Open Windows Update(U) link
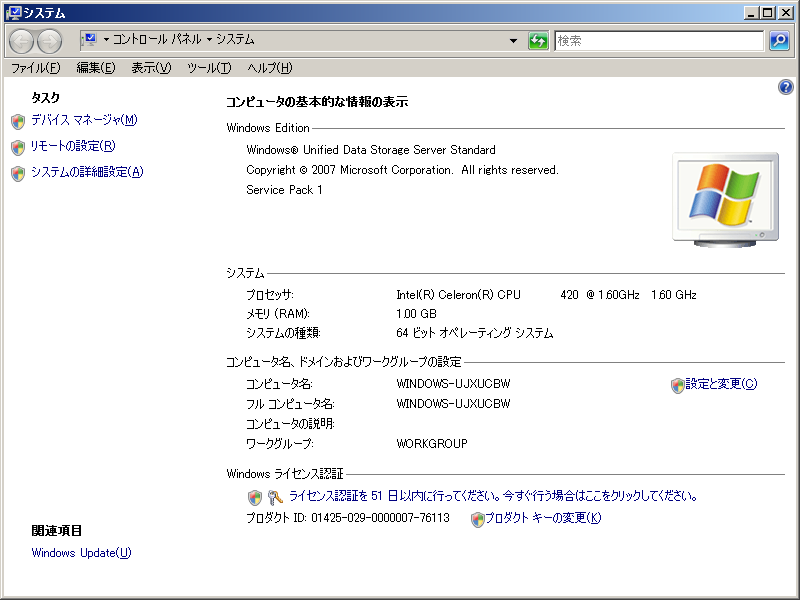Screen dimensions: 800x600 click(x=82, y=553)
